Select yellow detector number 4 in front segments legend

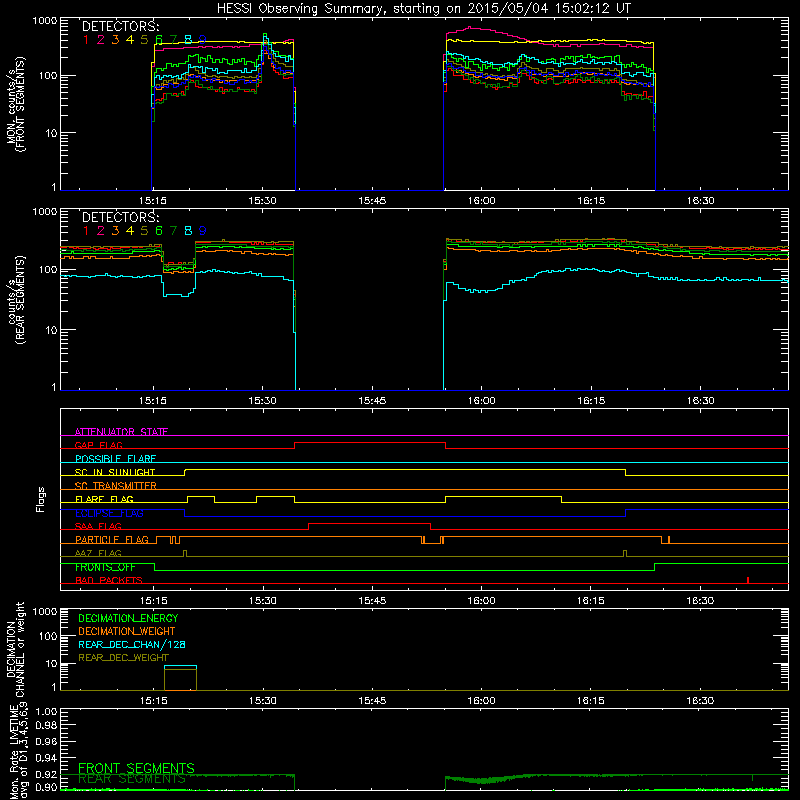coord(130,40)
